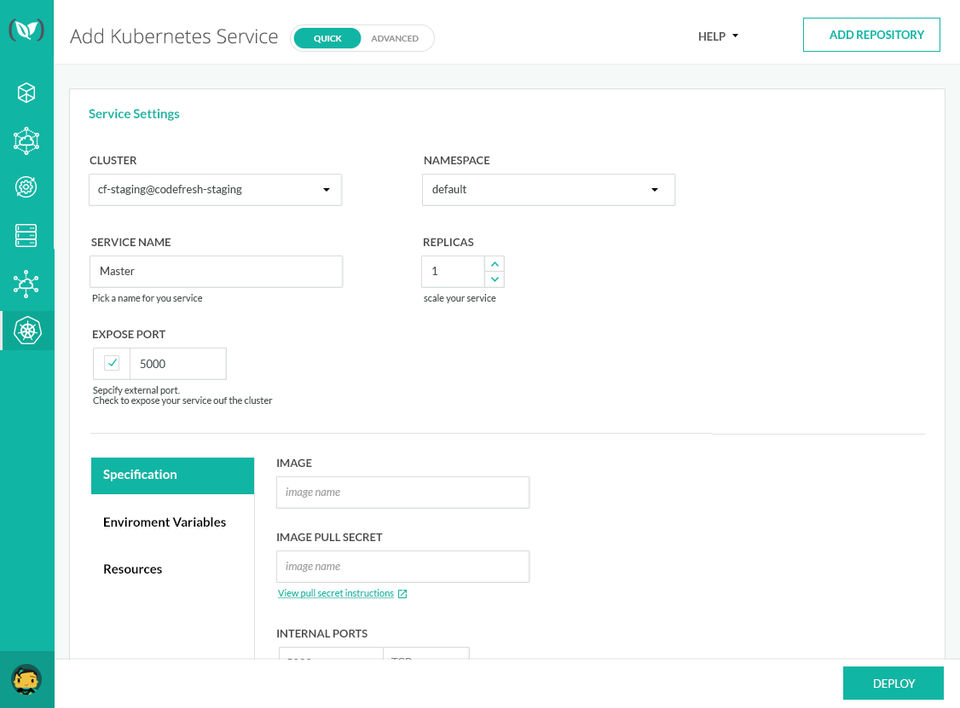This screenshot has height=708, width=960.
Task: Click the Add Repository button
Action: click(x=871, y=35)
